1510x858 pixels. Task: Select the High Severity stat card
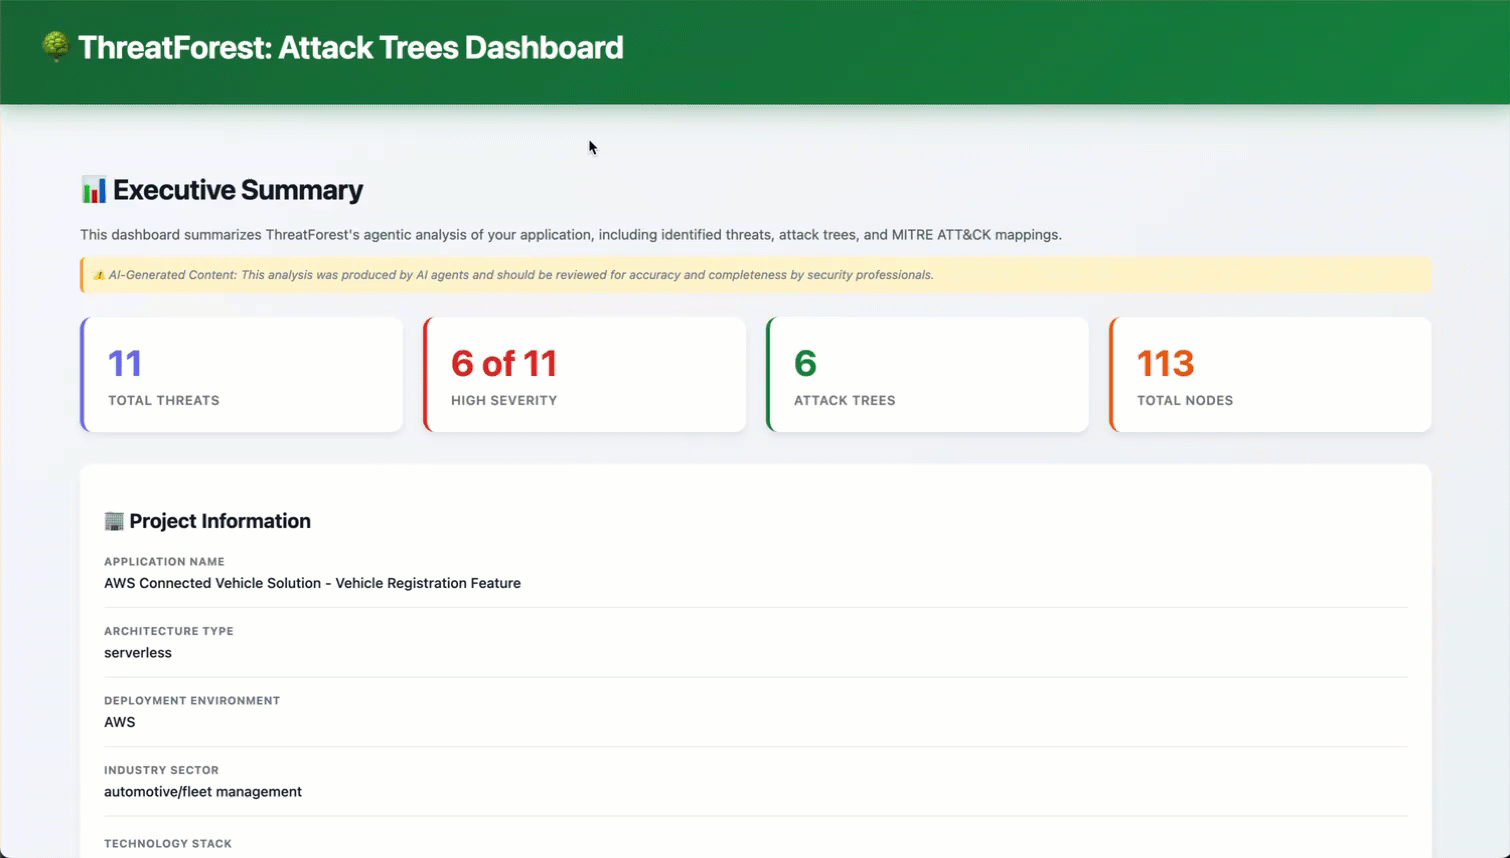click(x=584, y=374)
